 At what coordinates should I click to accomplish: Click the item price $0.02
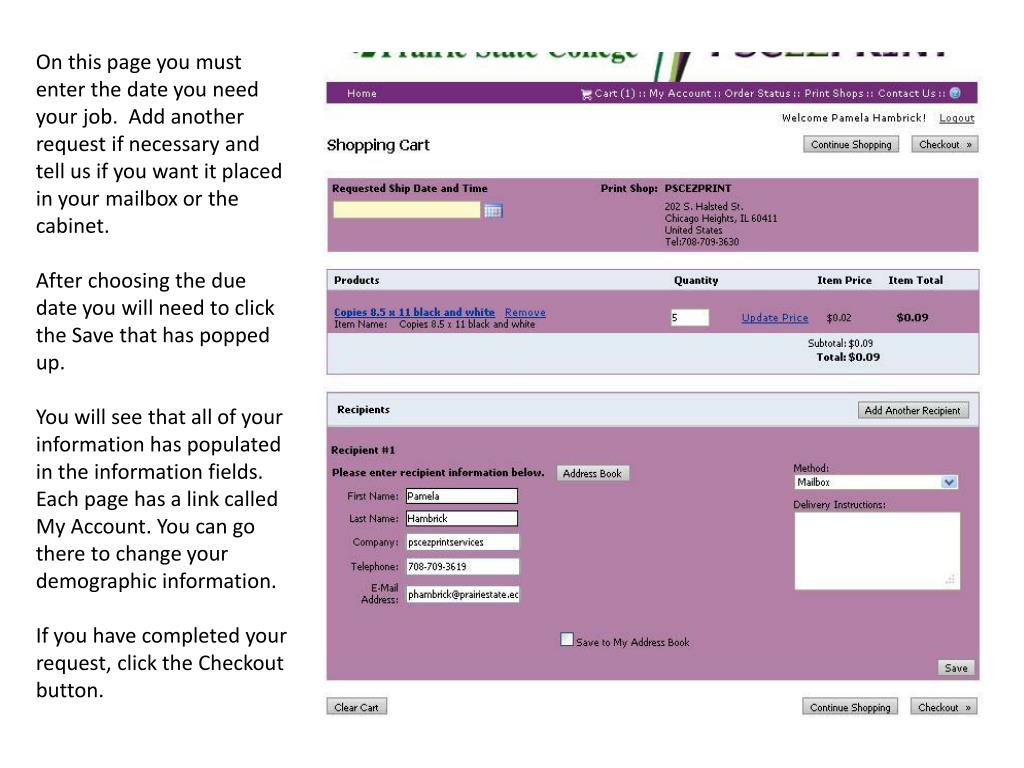coord(839,317)
